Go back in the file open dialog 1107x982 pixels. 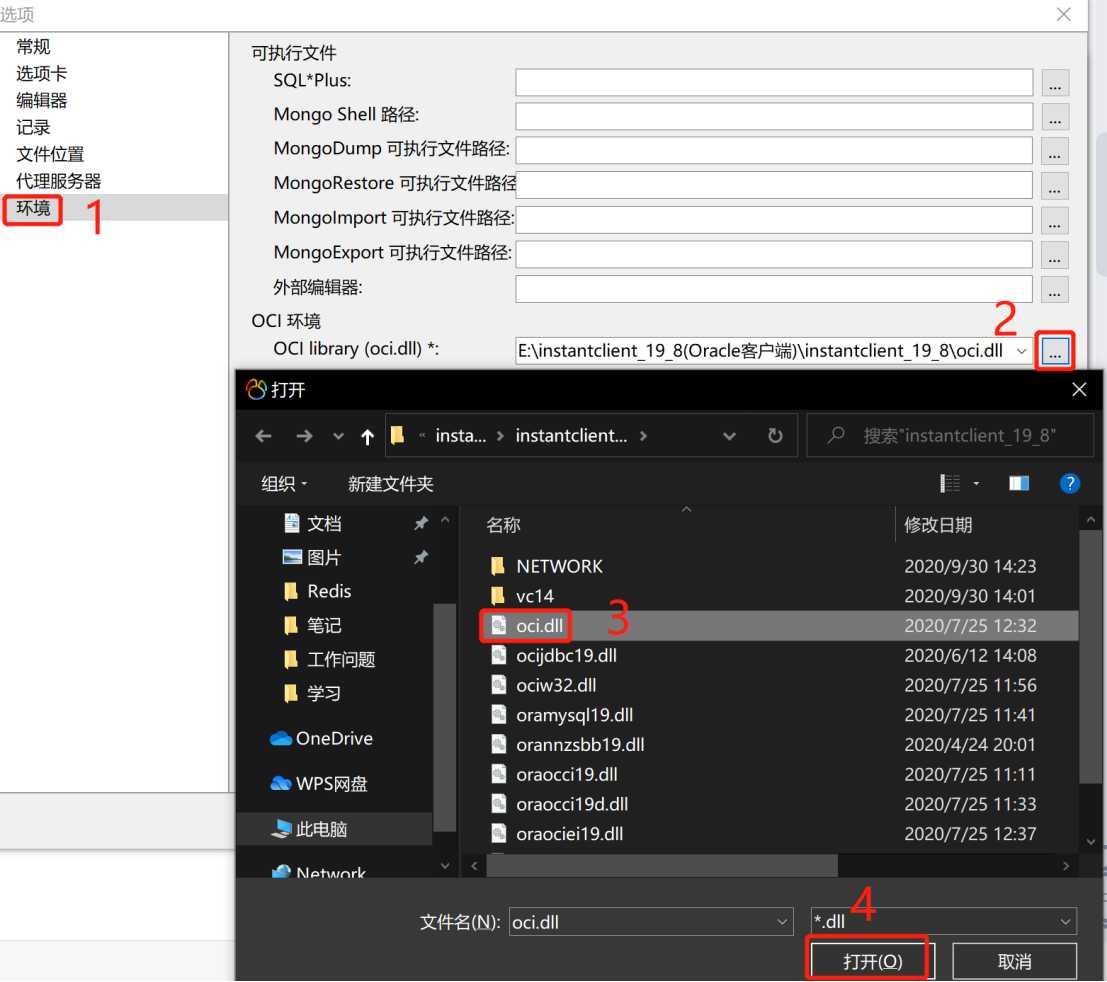(263, 436)
